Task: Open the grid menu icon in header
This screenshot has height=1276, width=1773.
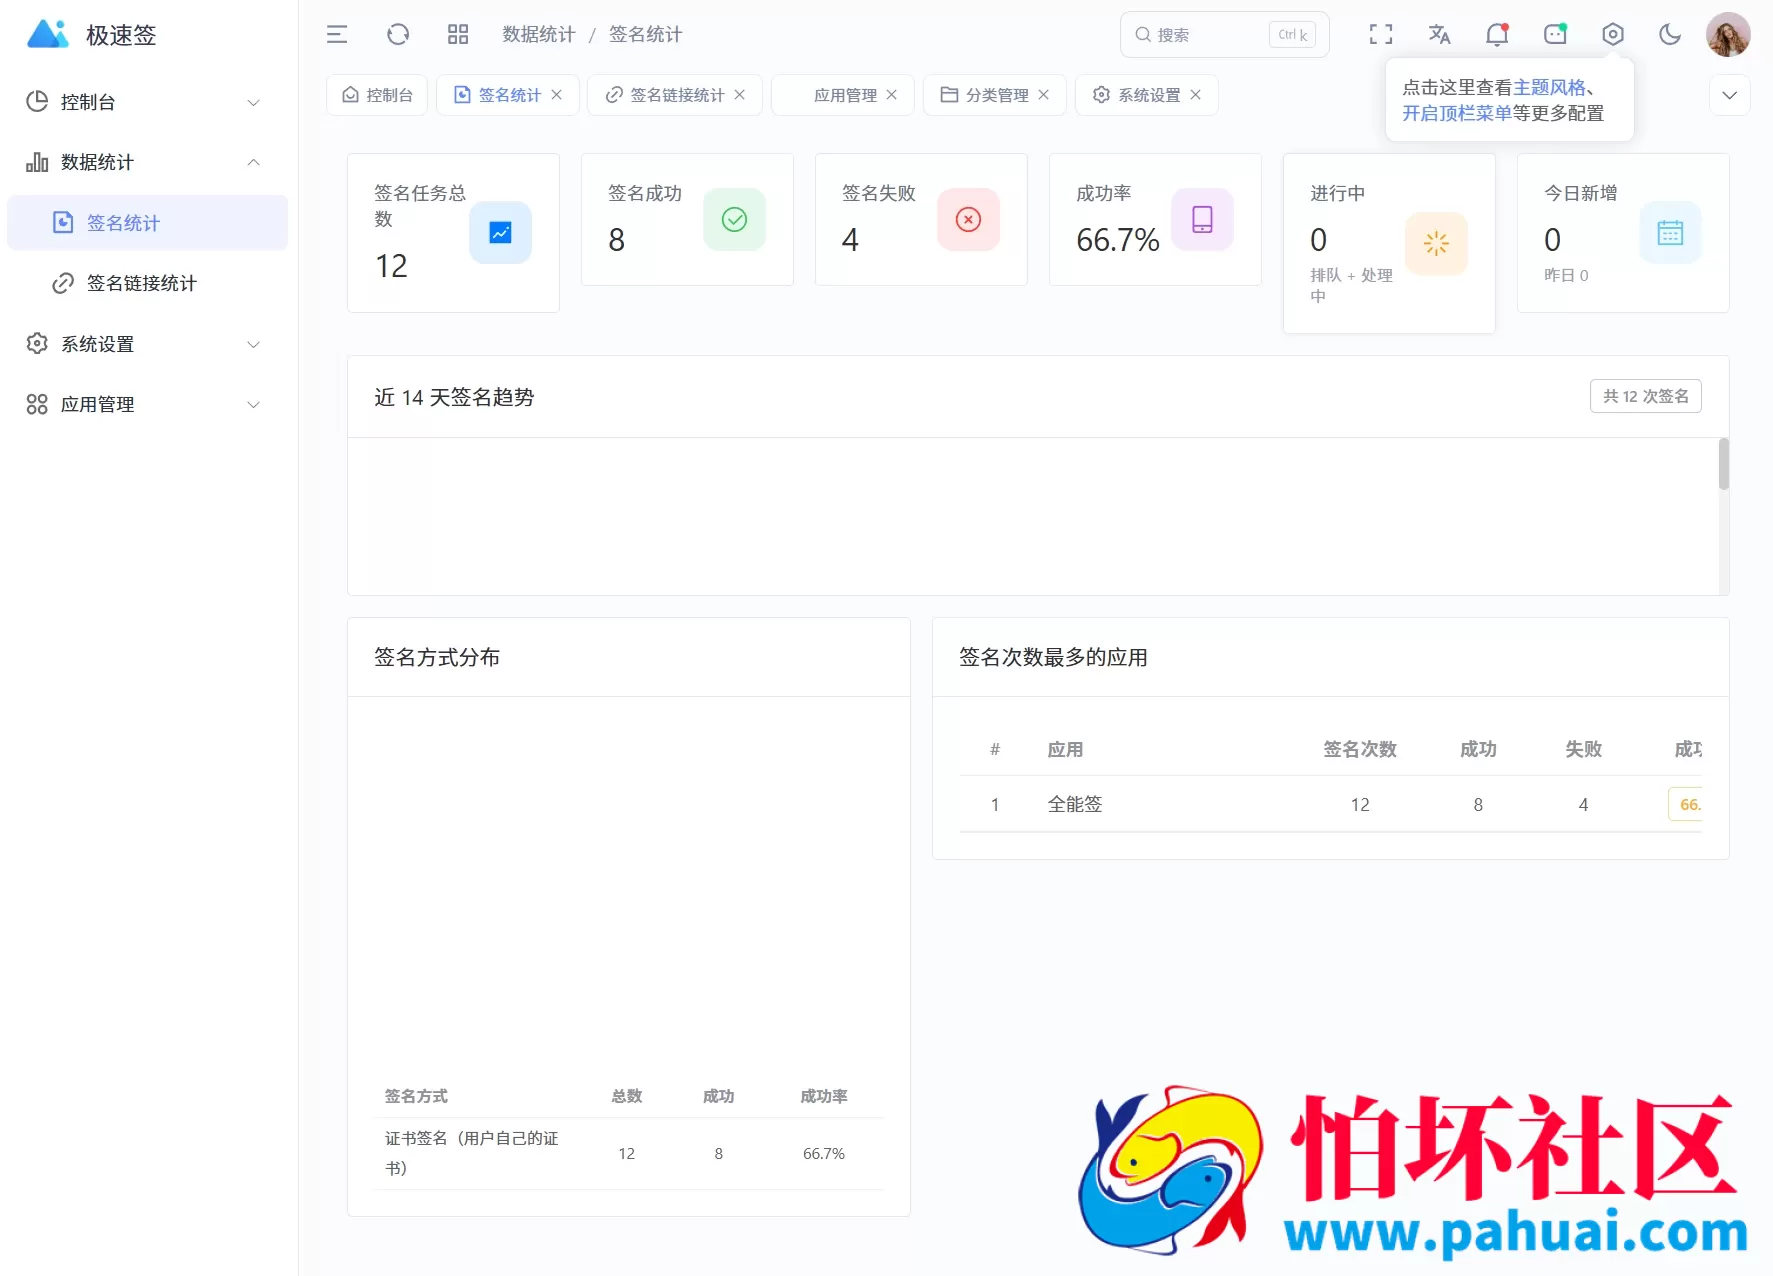Action: tap(458, 35)
